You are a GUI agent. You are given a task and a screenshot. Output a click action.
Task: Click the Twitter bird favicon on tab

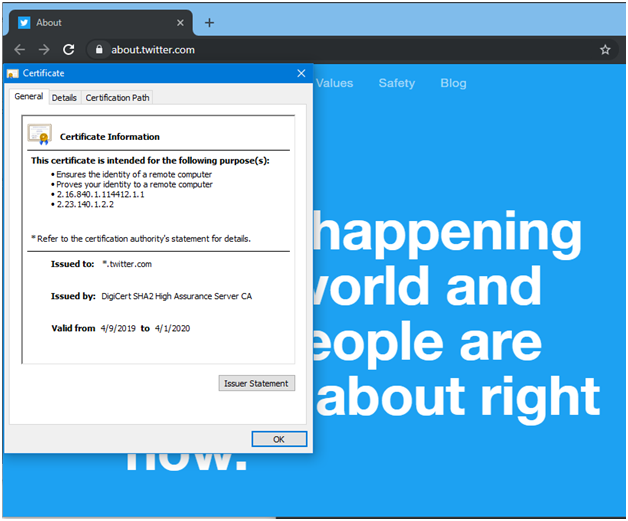tap(24, 23)
